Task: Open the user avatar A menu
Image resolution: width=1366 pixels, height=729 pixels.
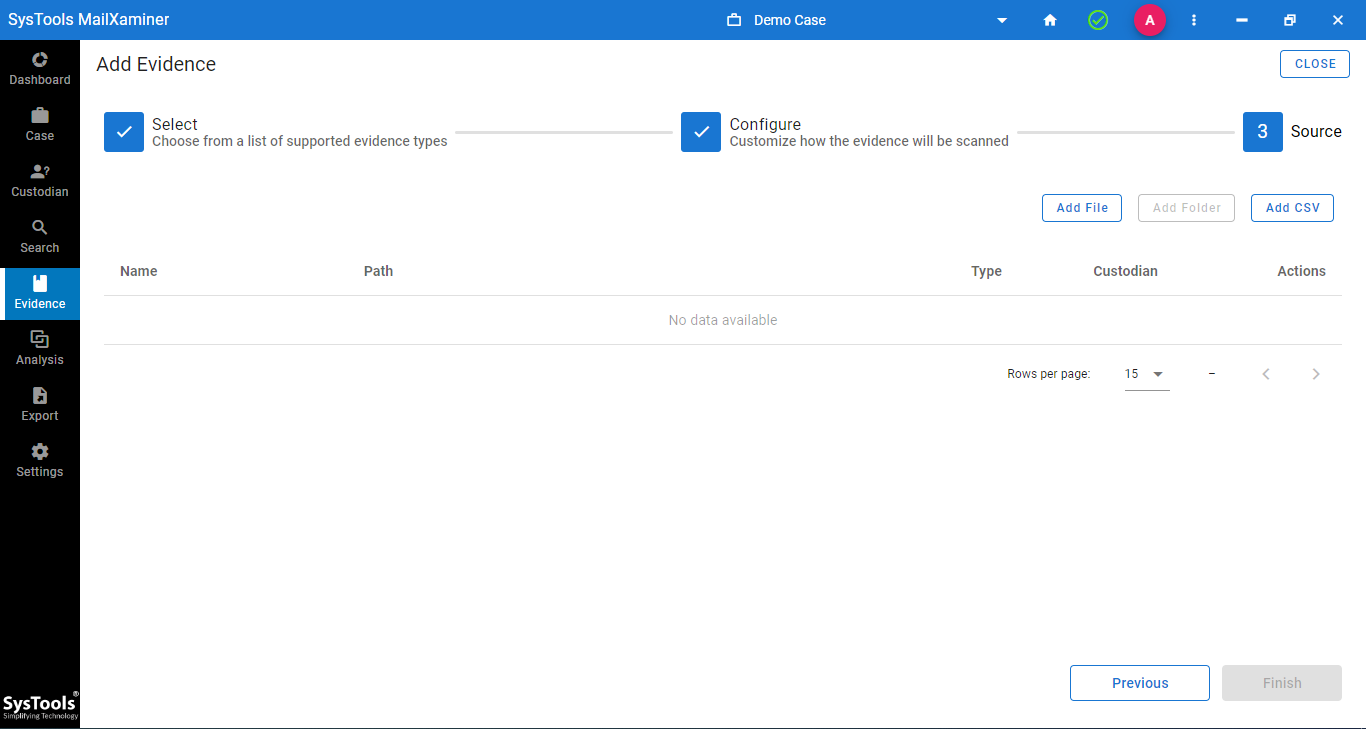Action: click(1149, 20)
